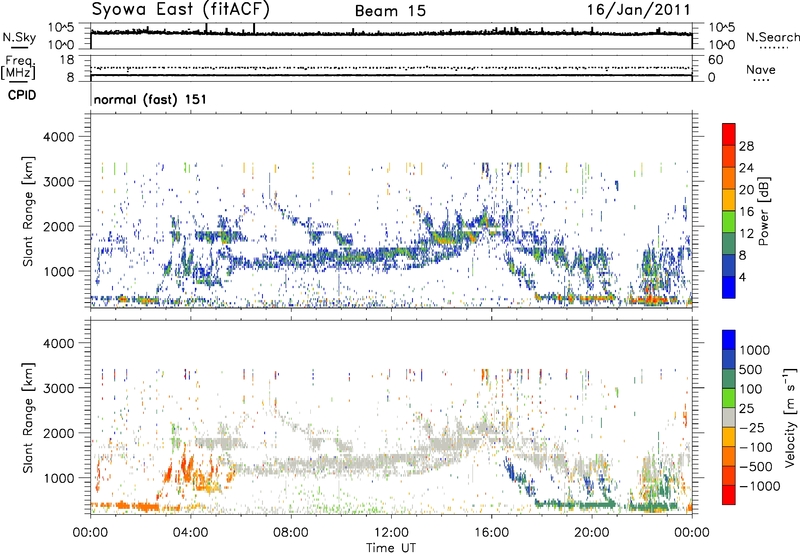Select the "08:00" time tick label
The width and height of the screenshot is (800, 554).
click(291, 533)
